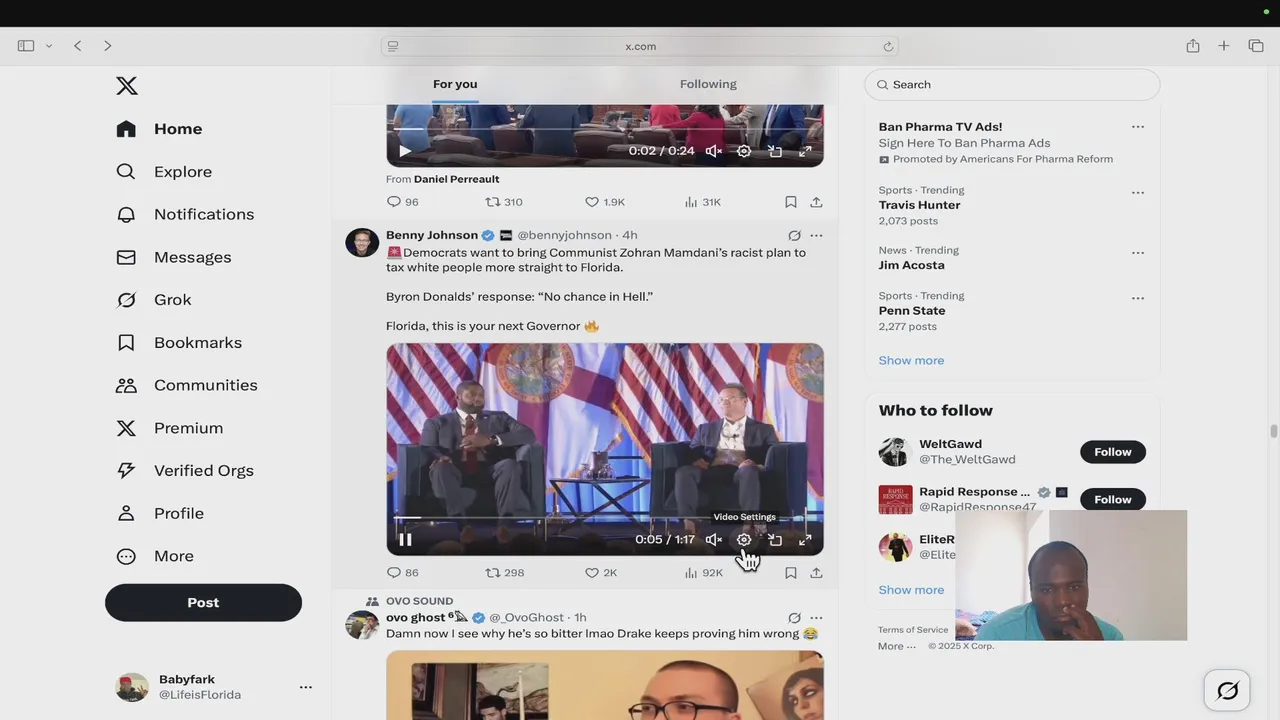1280x720 pixels.
Task: Enter fullscreen on the top video
Action: [805, 151]
